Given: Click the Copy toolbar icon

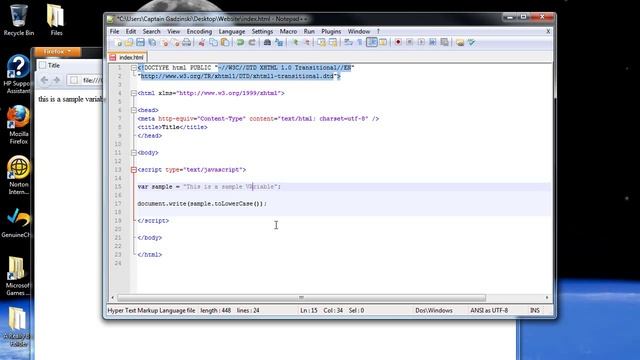Looking at the screenshot, I should tap(213, 42).
